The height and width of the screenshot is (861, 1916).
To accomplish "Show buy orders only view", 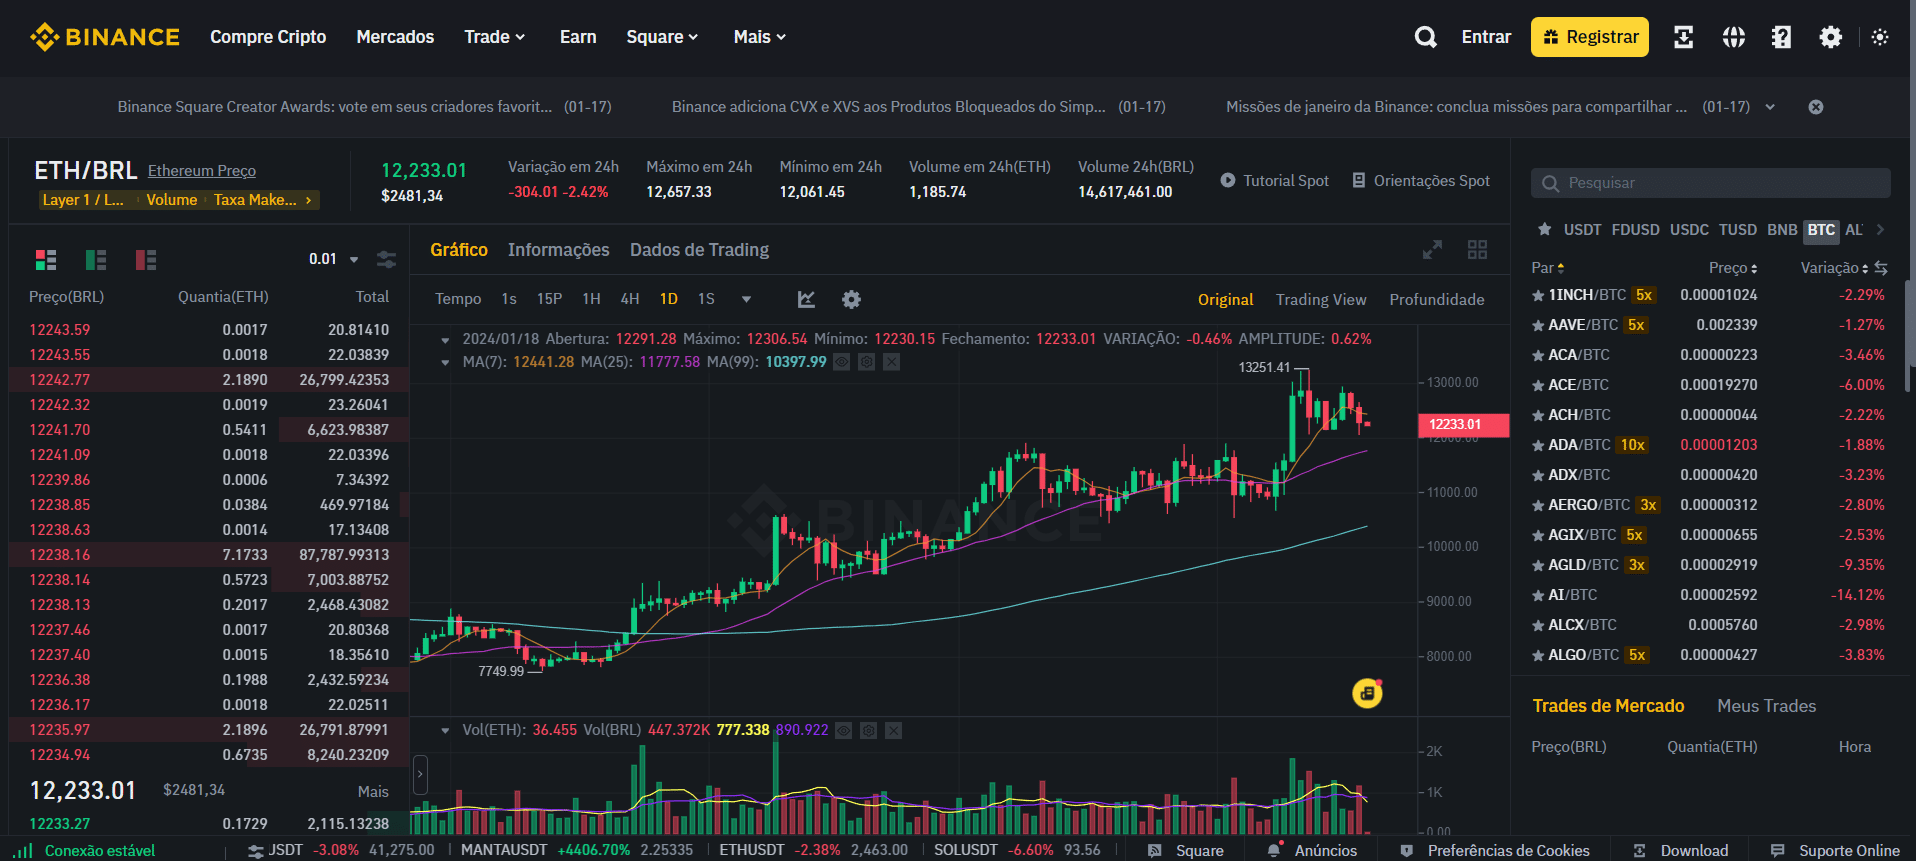I will pos(96,260).
